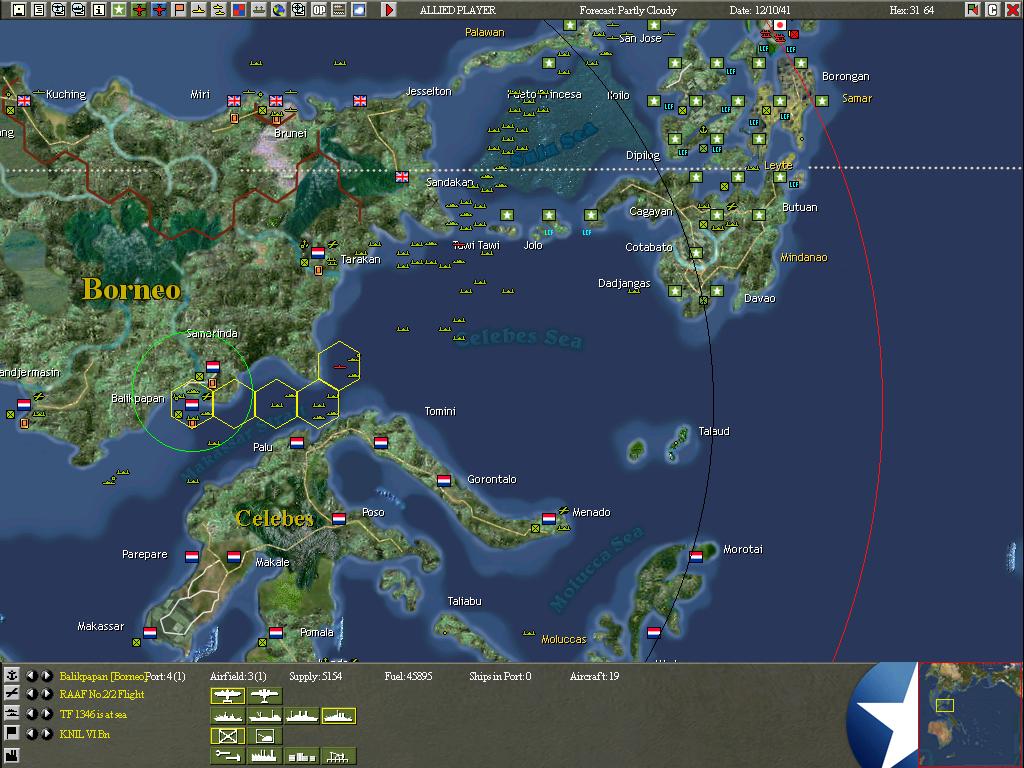
Task: Click the Dutch flag at Balikpapan
Action: coord(191,405)
